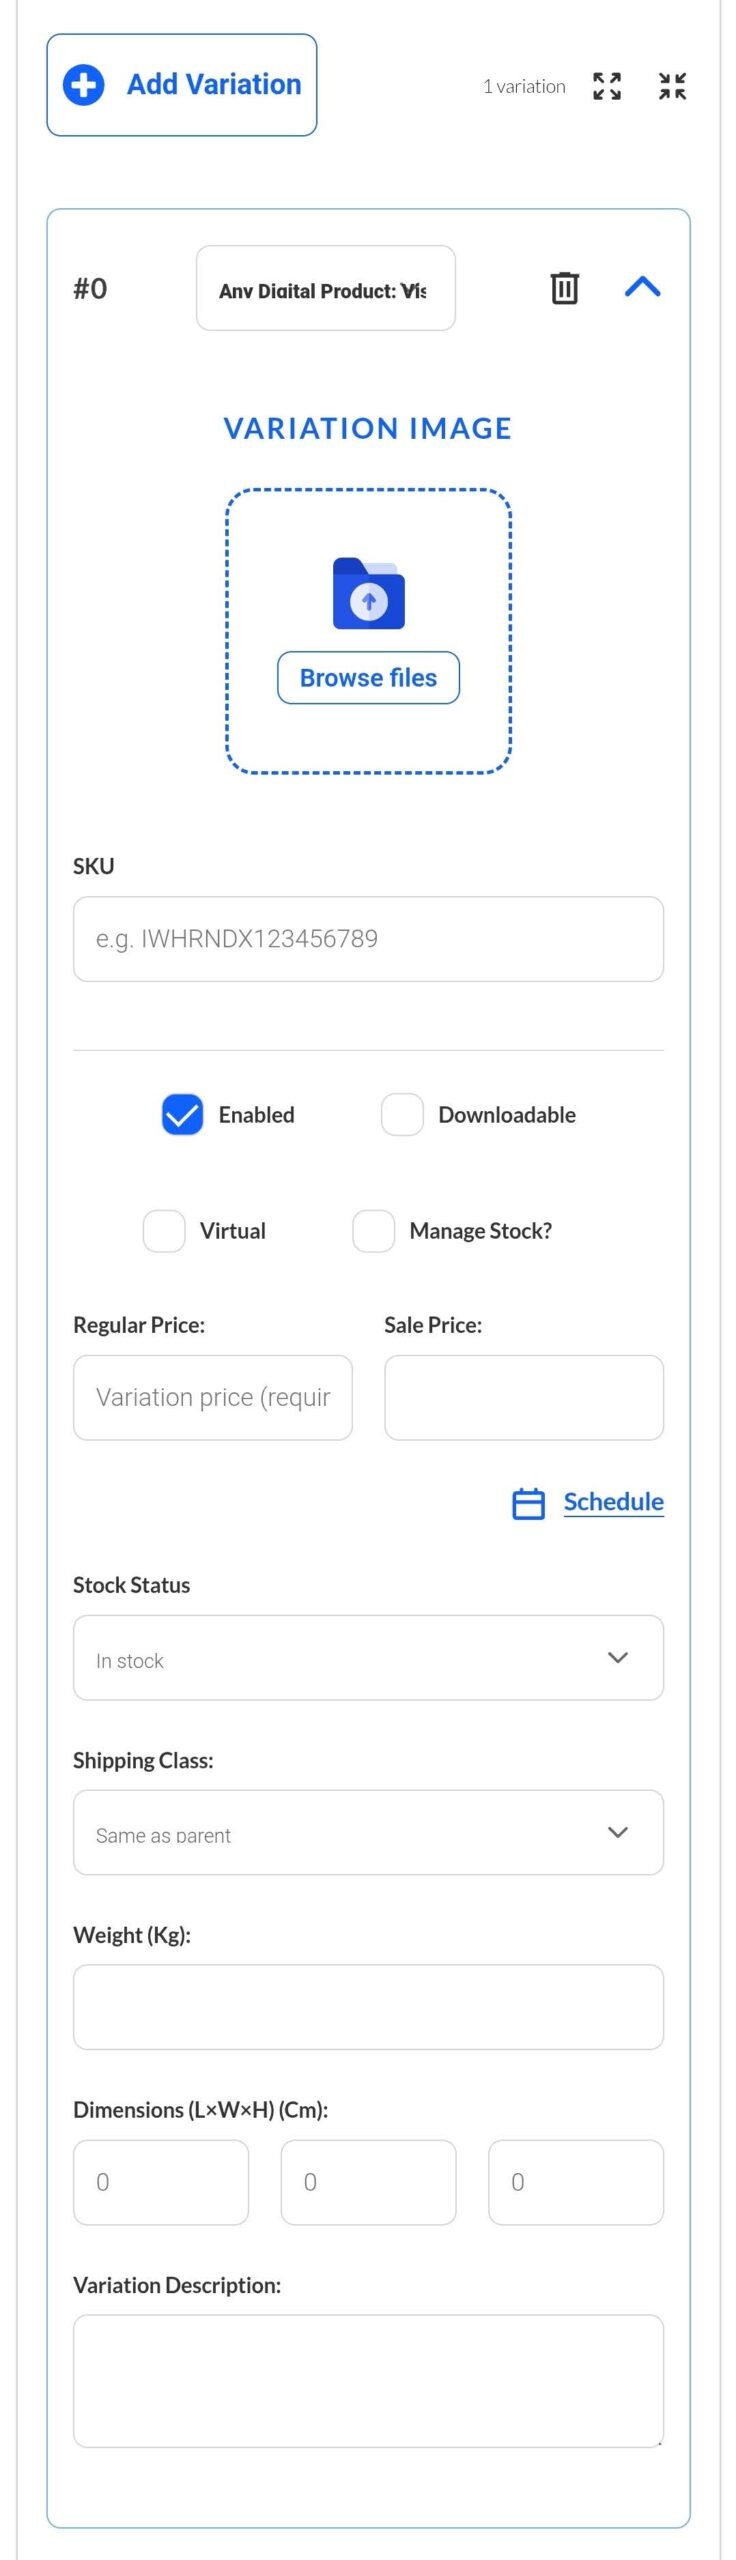This screenshot has height=2560, width=736.
Task: Select the Sale Price input box
Action: (x=523, y=1398)
